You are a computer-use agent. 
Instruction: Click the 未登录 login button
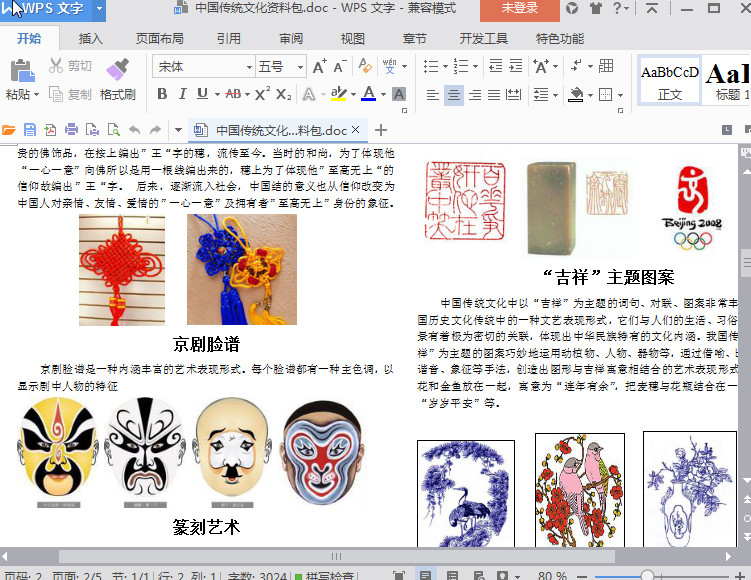coord(519,9)
